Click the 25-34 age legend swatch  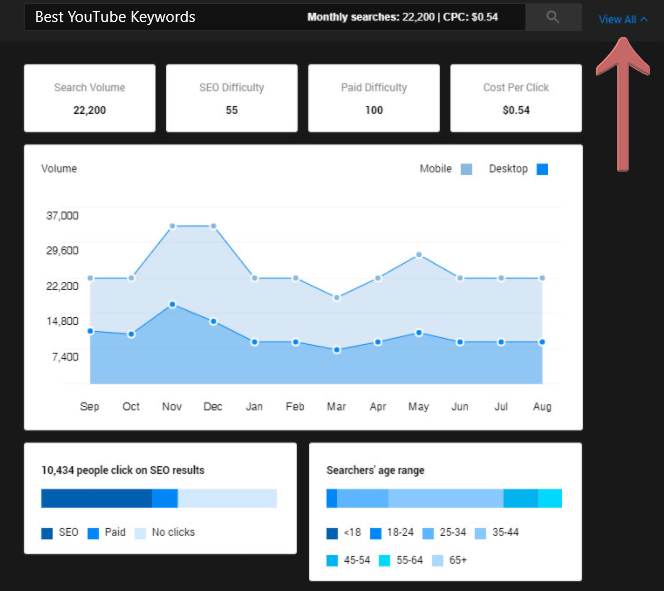[x=428, y=533]
